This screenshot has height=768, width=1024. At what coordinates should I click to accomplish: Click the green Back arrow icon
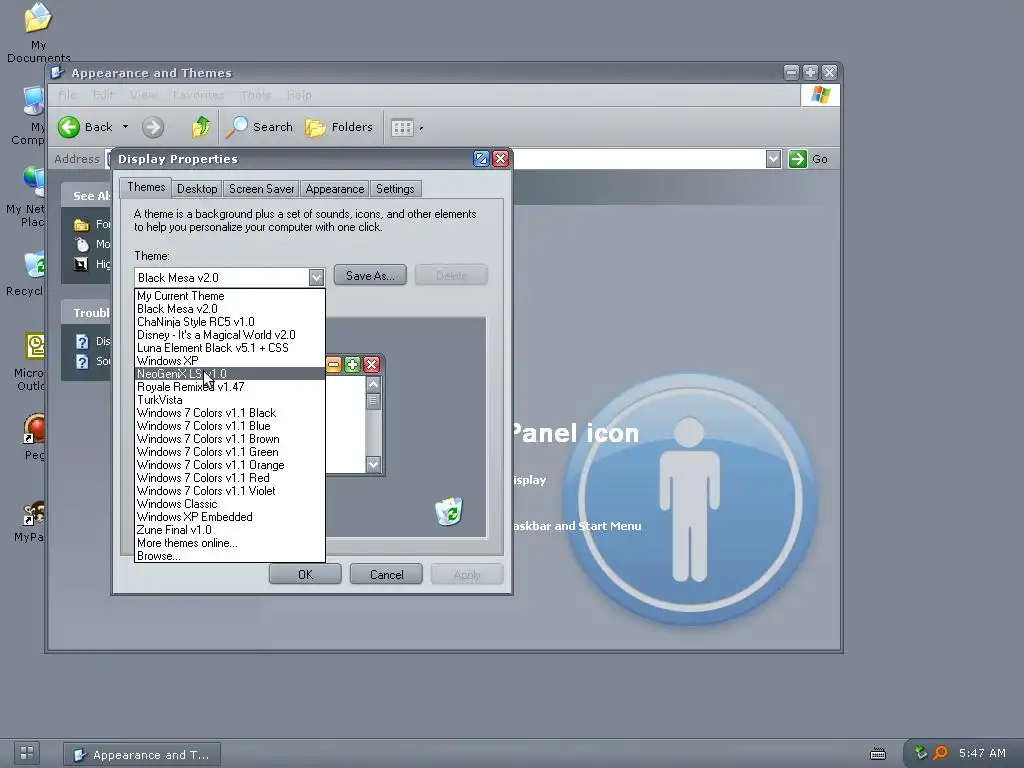coord(69,127)
